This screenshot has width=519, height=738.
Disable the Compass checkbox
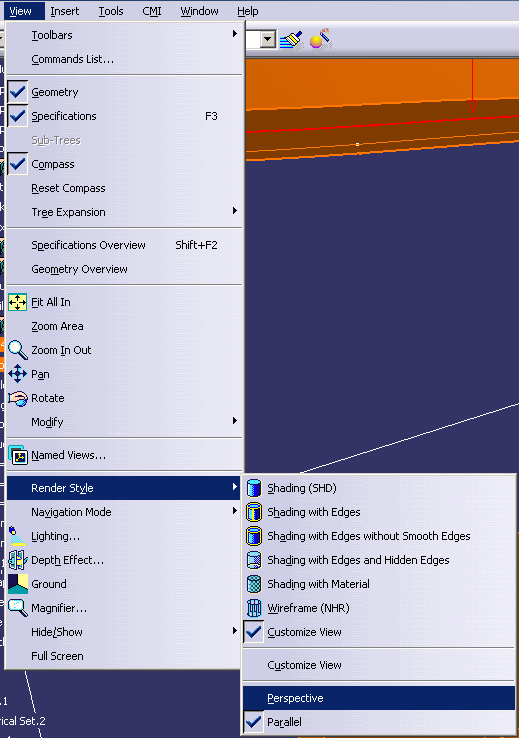[x=17, y=164]
